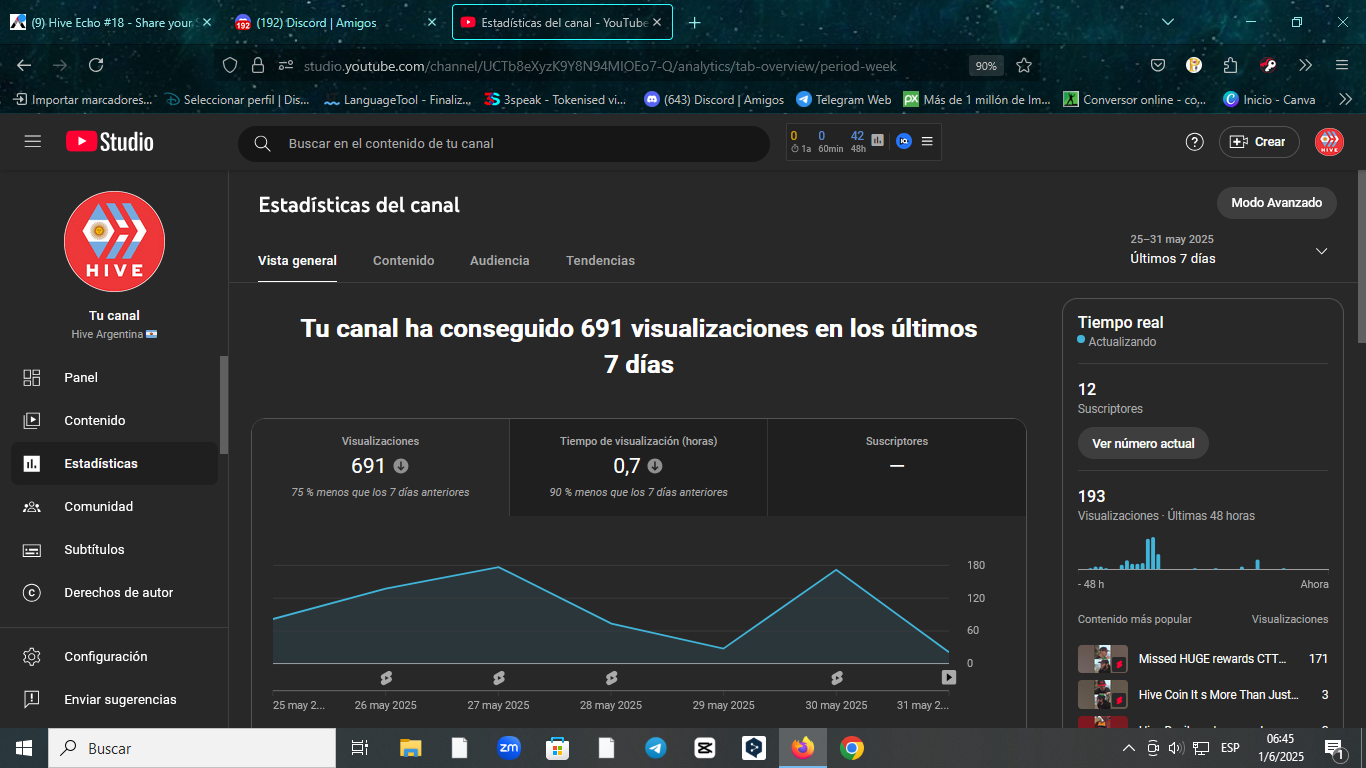Viewport: 1366px width, 768px height.
Task: Open Derechos de autor in sidebar
Action: click(x=115, y=592)
